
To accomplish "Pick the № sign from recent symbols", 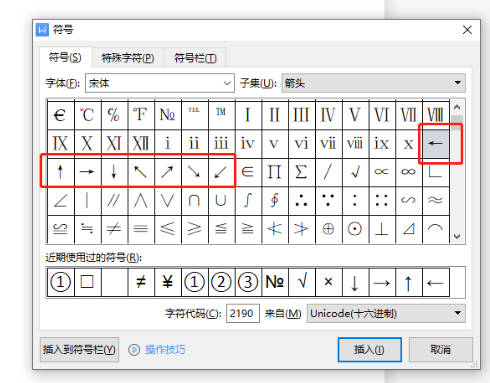I will [275, 282].
